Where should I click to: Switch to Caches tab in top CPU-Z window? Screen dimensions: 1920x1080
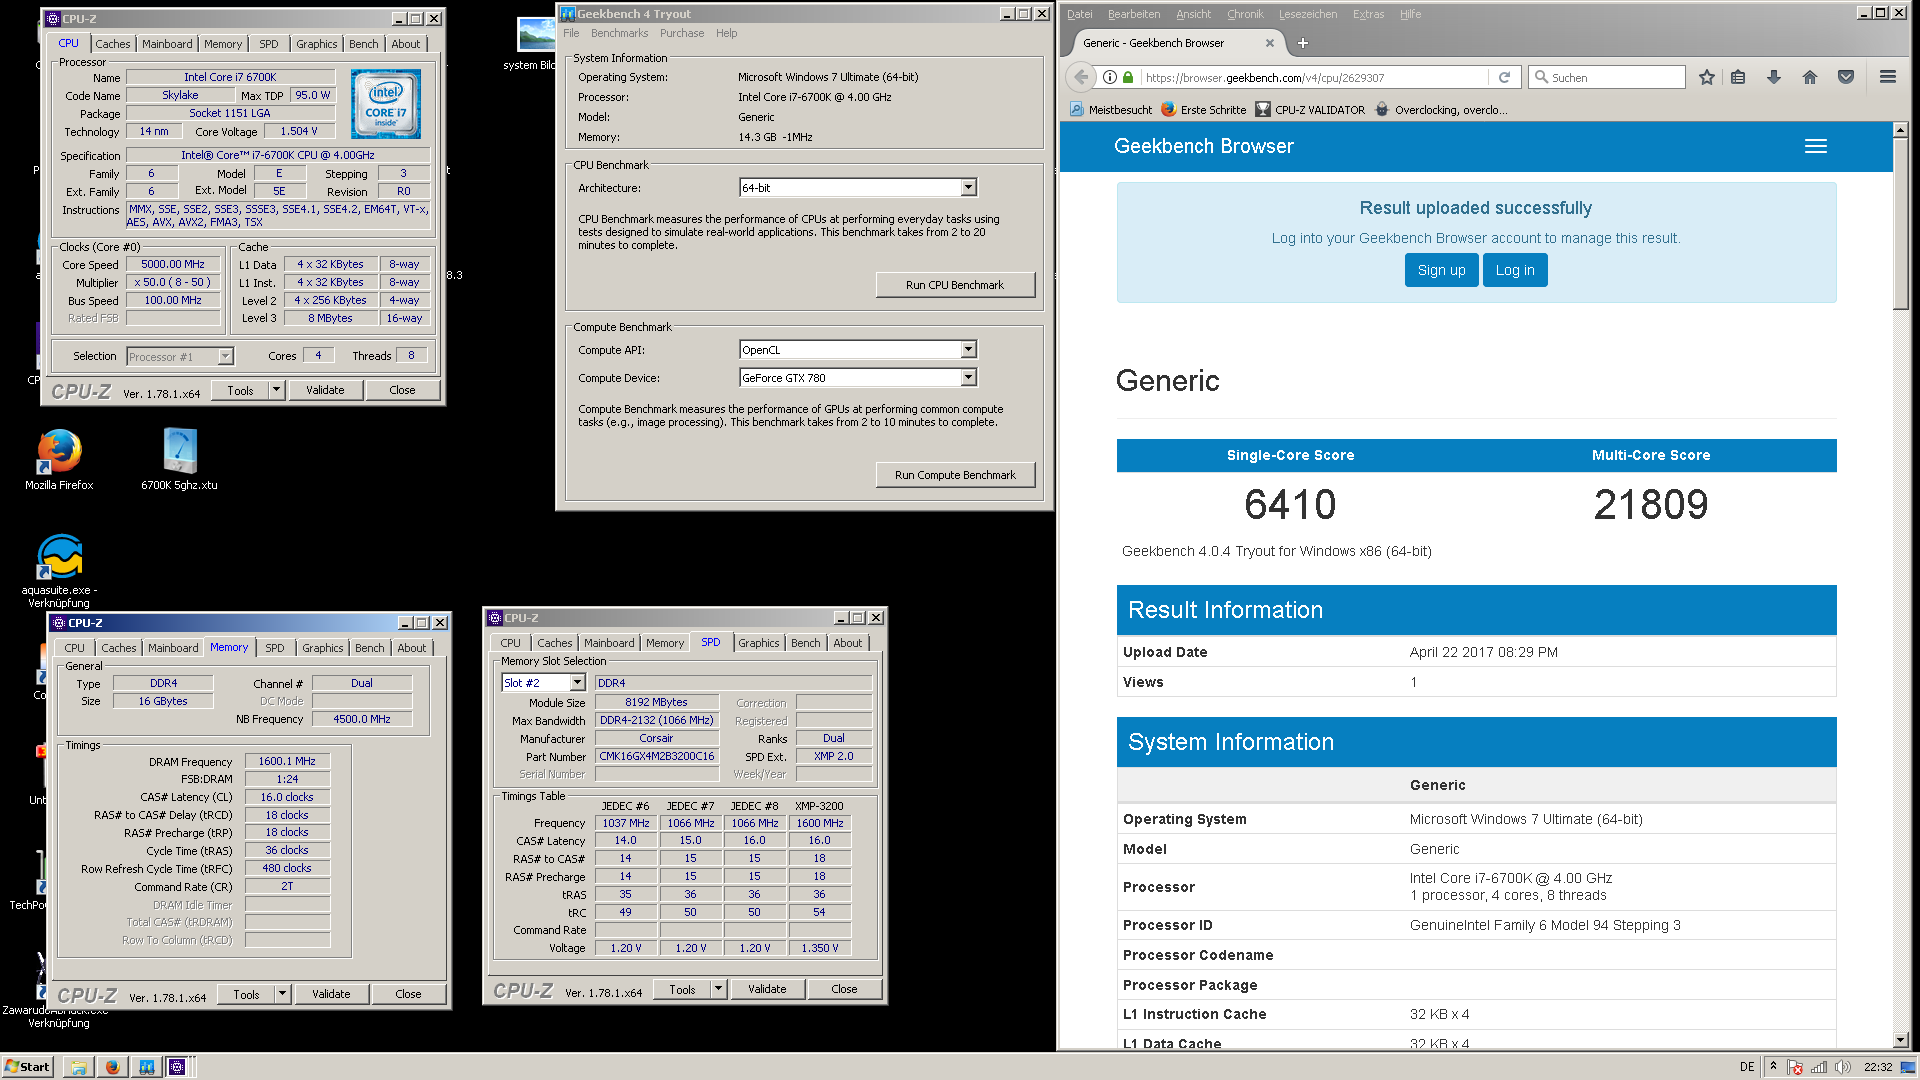click(113, 44)
